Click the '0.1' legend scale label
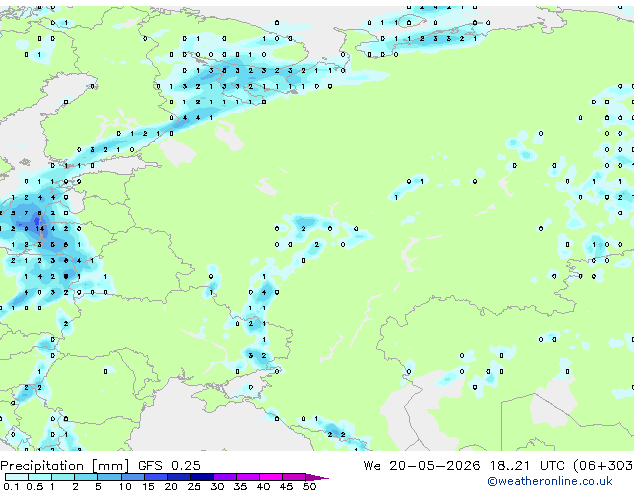634x490 pixels. pos(11,486)
